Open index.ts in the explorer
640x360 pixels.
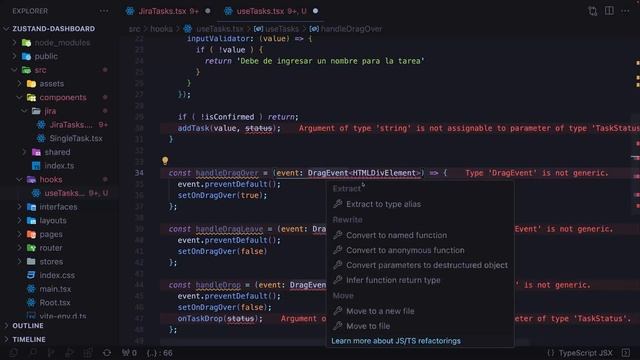pos(59,166)
